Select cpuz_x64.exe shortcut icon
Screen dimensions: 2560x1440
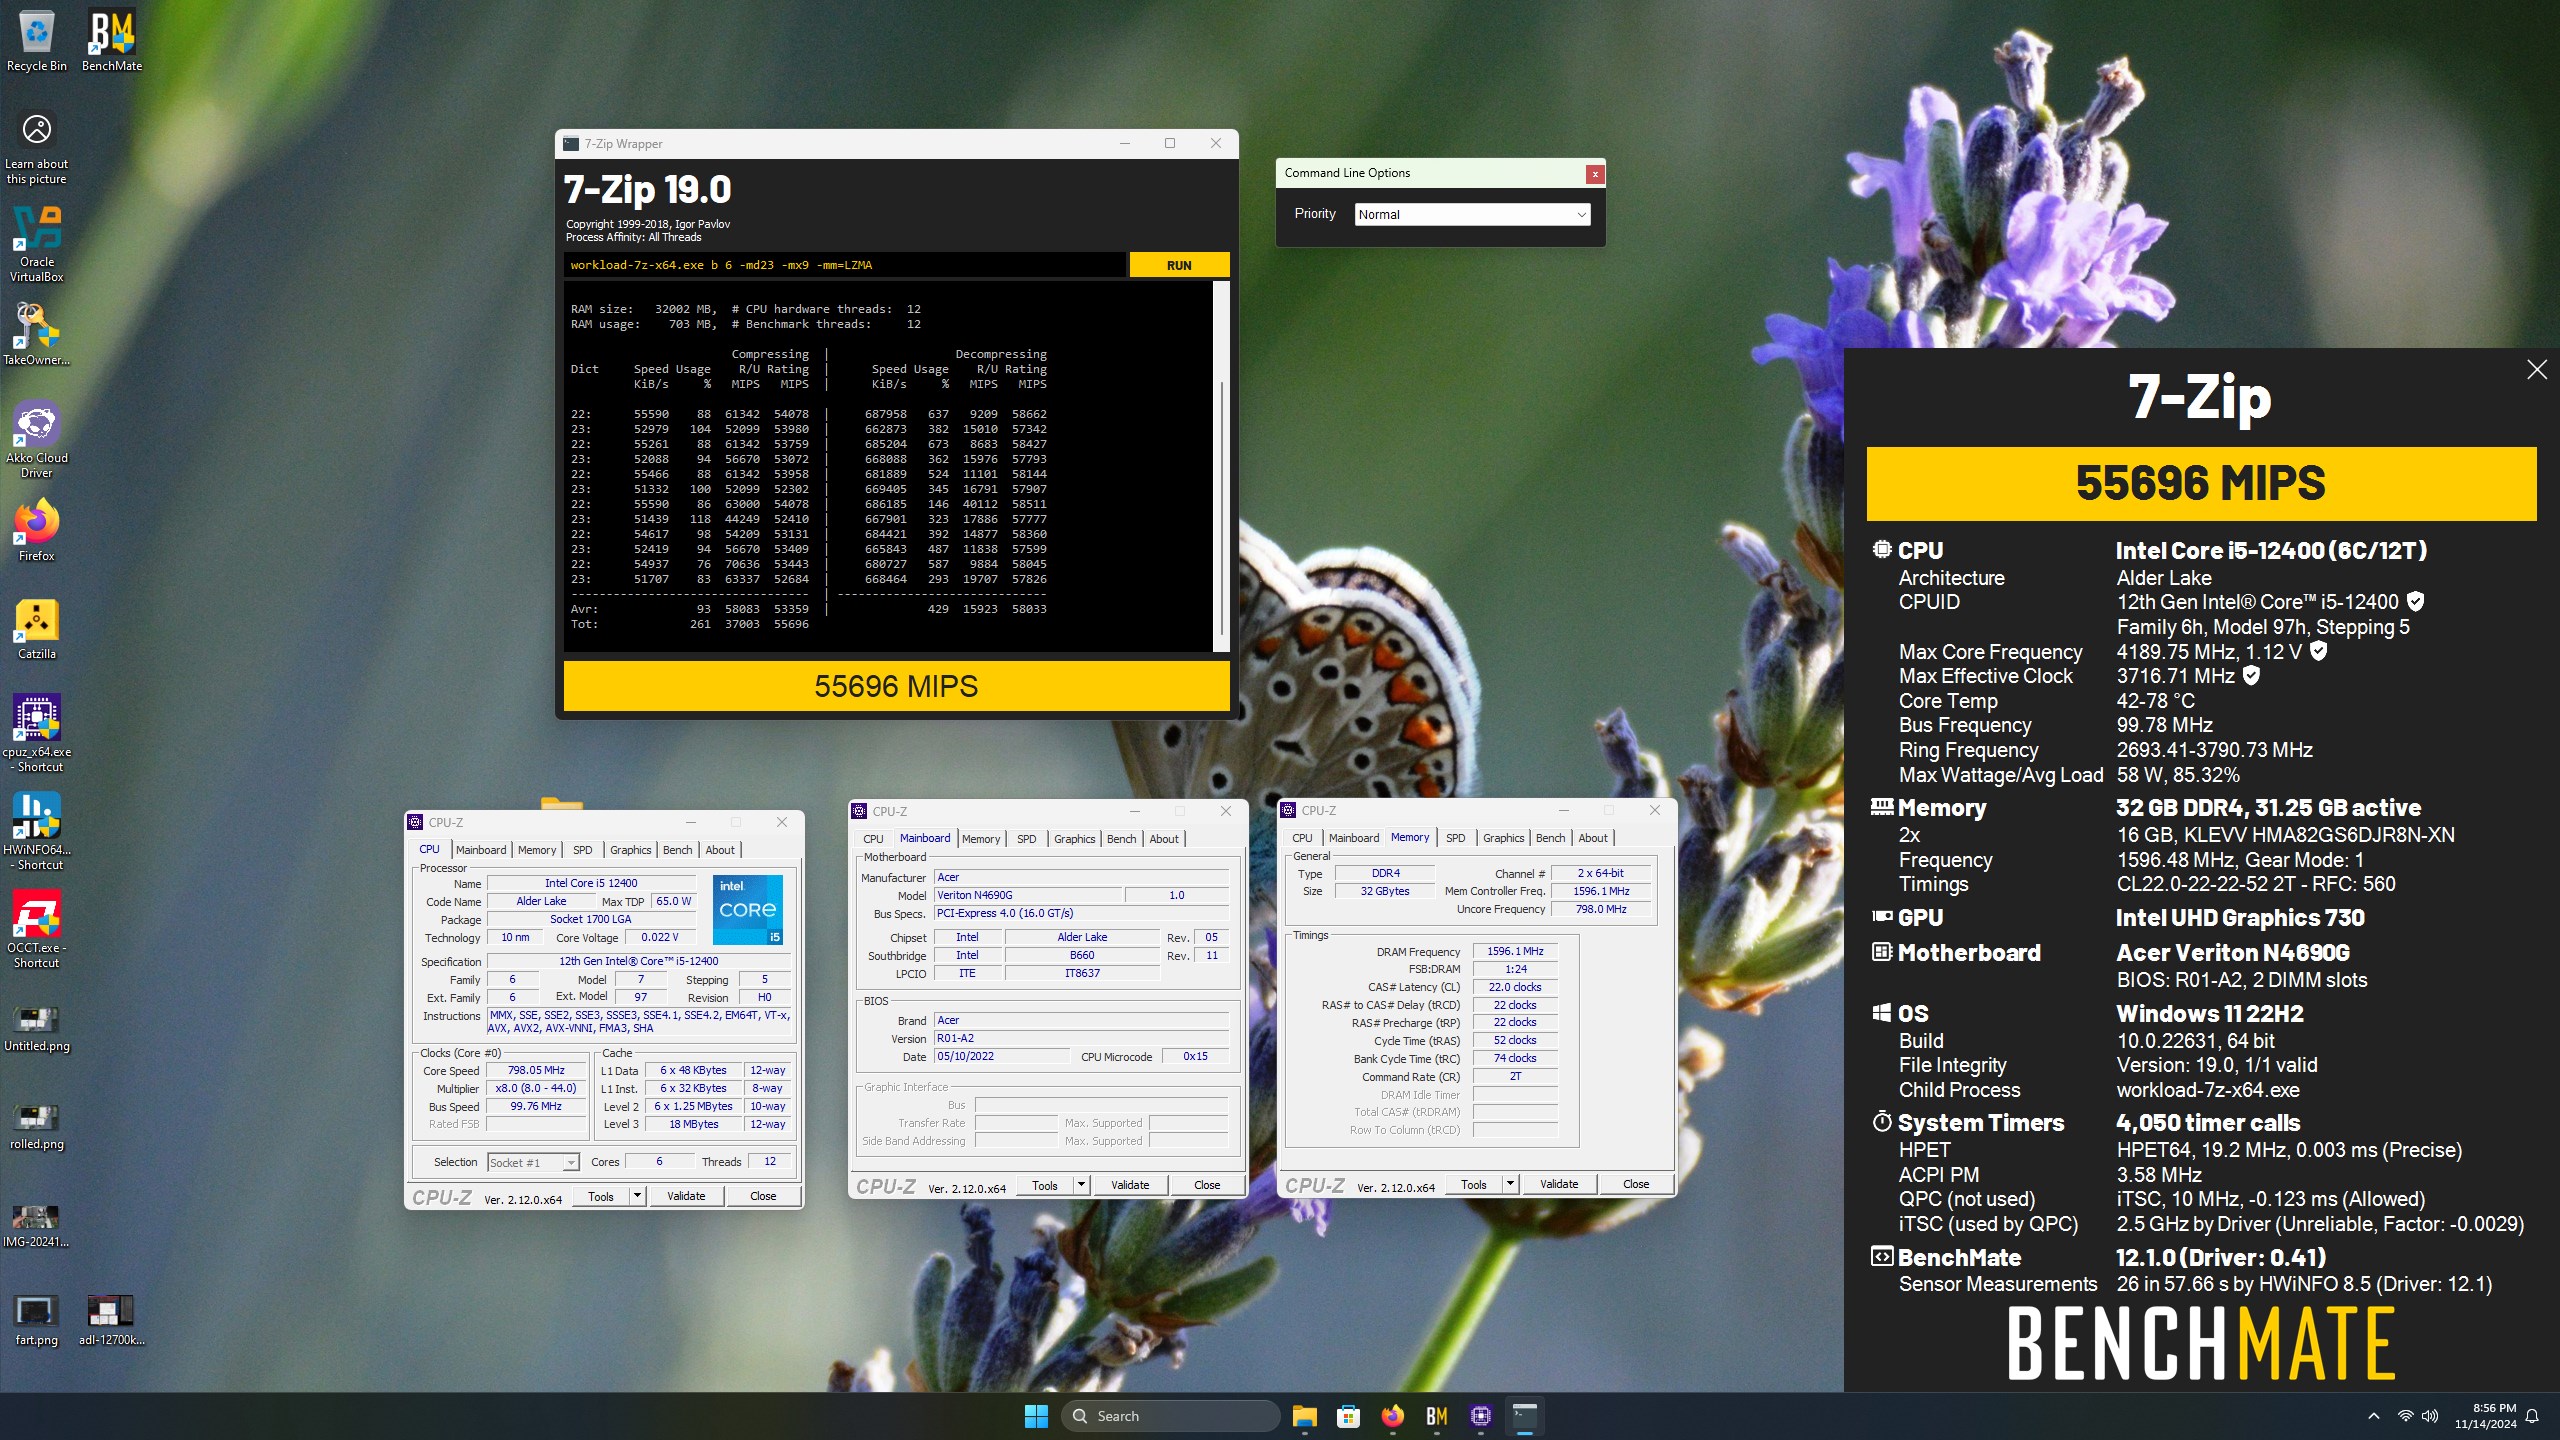point(36,734)
